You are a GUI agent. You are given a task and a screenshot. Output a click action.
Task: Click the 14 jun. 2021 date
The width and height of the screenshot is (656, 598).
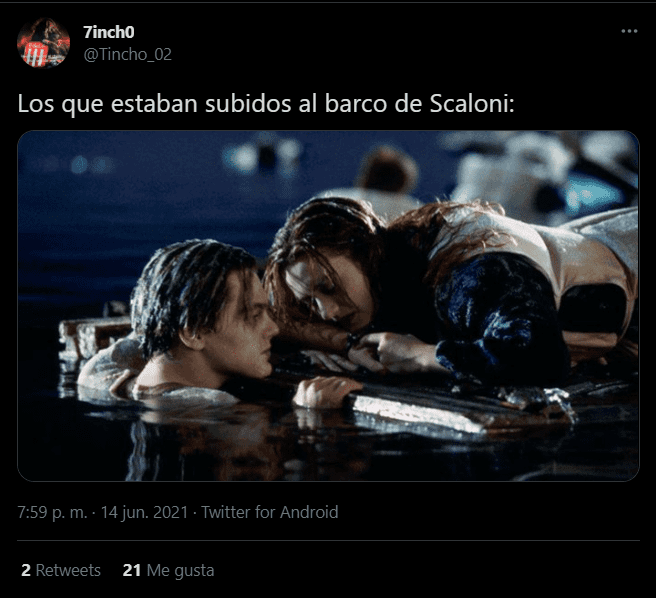tap(144, 512)
